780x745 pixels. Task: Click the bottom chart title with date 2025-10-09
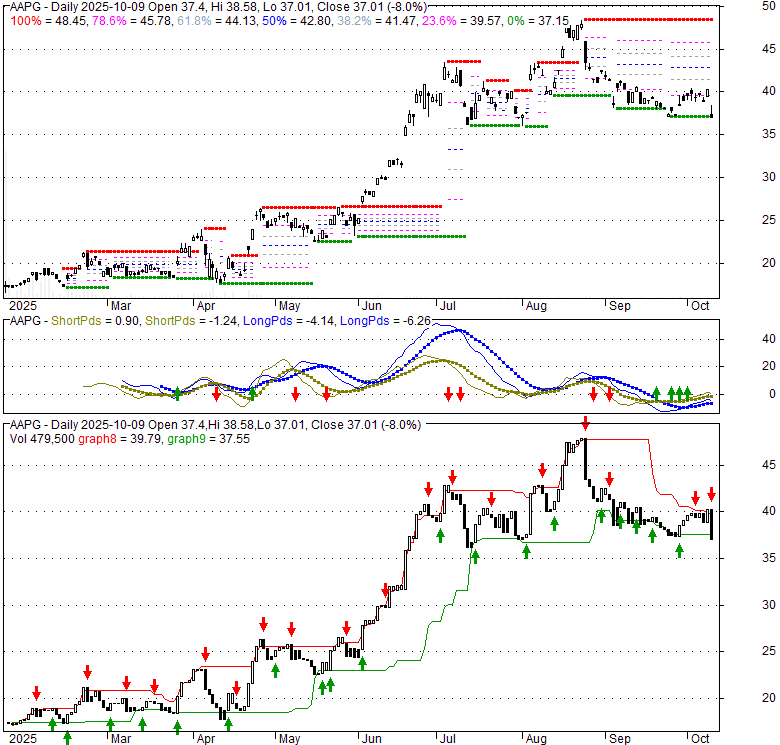[215, 425]
